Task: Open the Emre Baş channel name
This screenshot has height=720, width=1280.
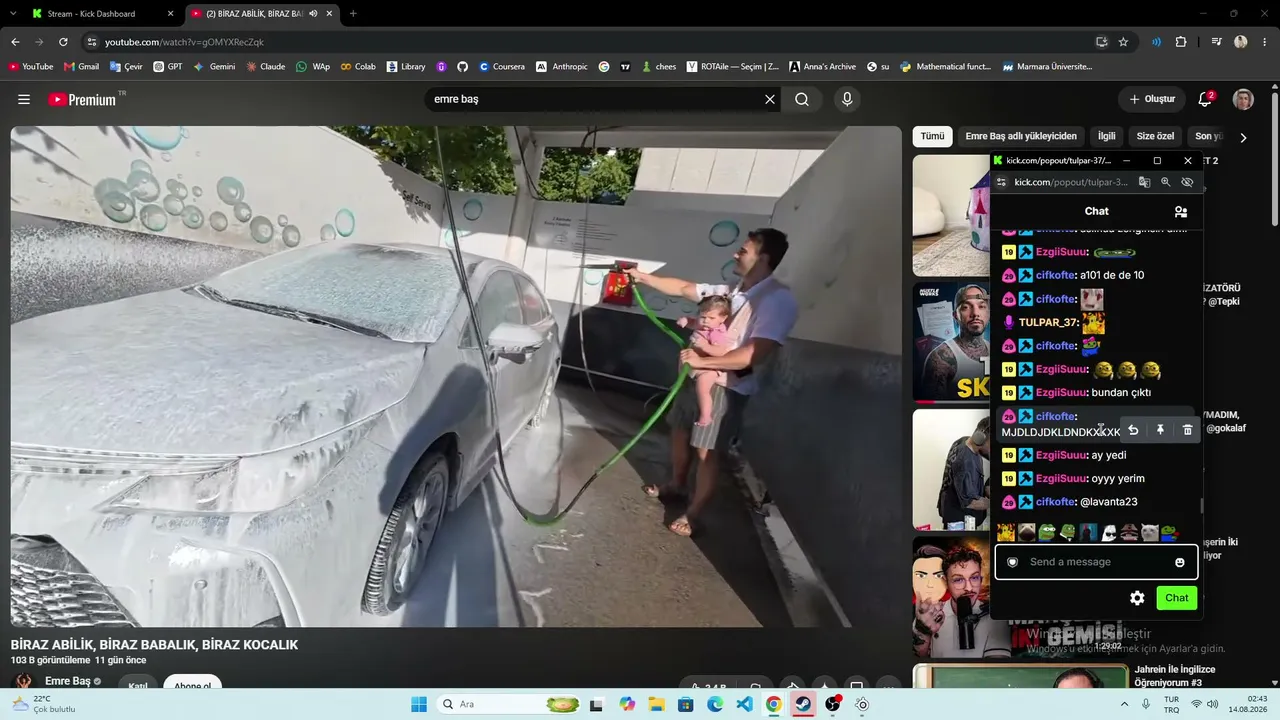Action: [x=68, y=681]
